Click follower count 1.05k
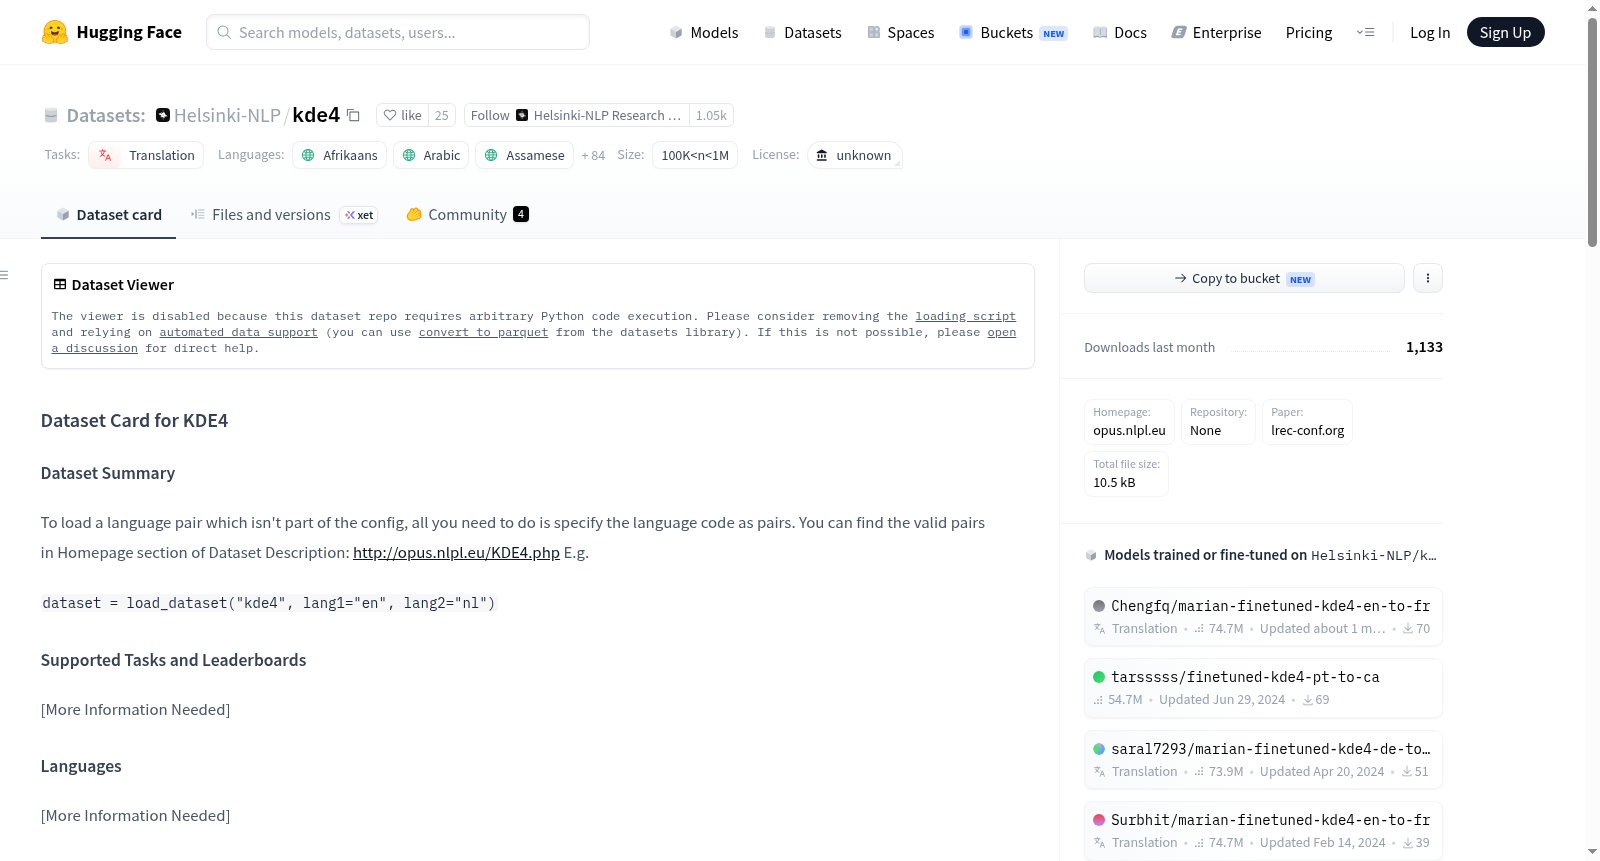This screenshot has height=861, width=1600. (711, 115)
